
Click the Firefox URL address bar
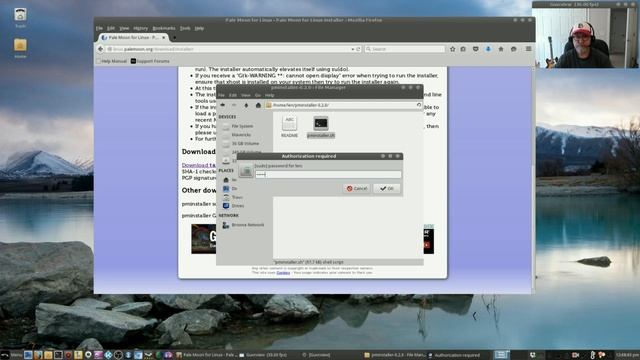tap(229, 49)
